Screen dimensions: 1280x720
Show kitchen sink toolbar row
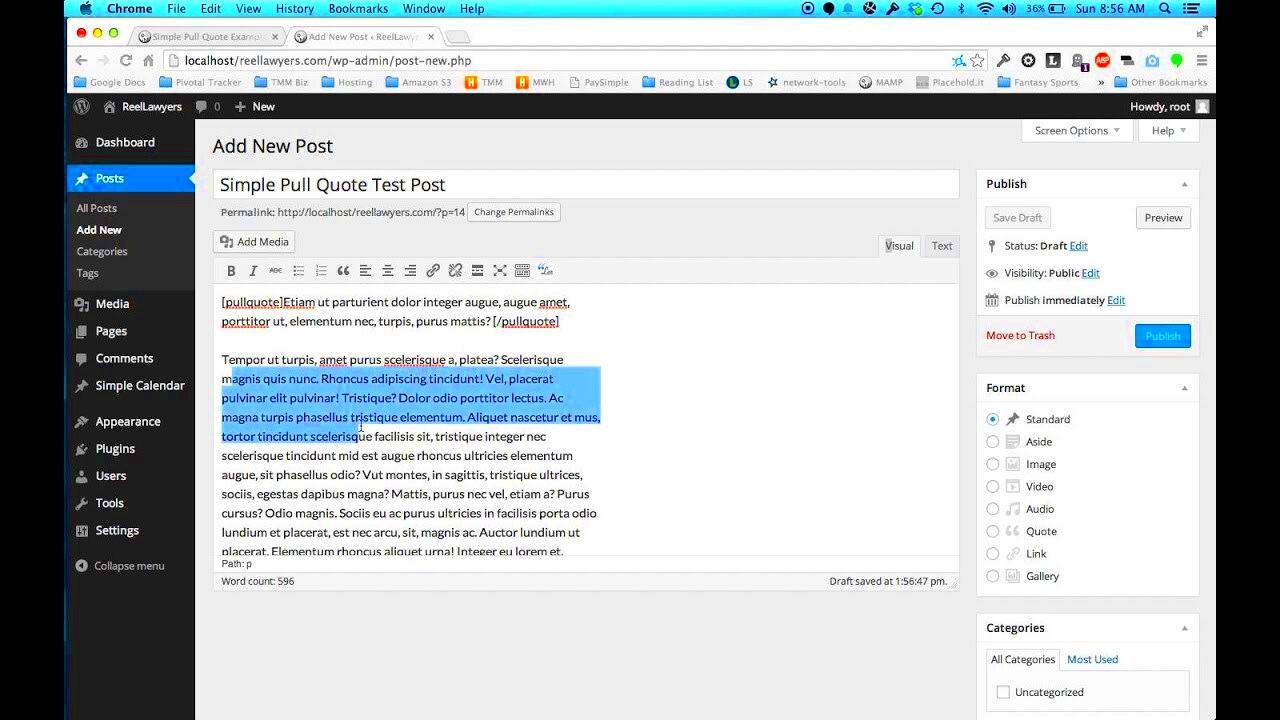pos(522,271)
